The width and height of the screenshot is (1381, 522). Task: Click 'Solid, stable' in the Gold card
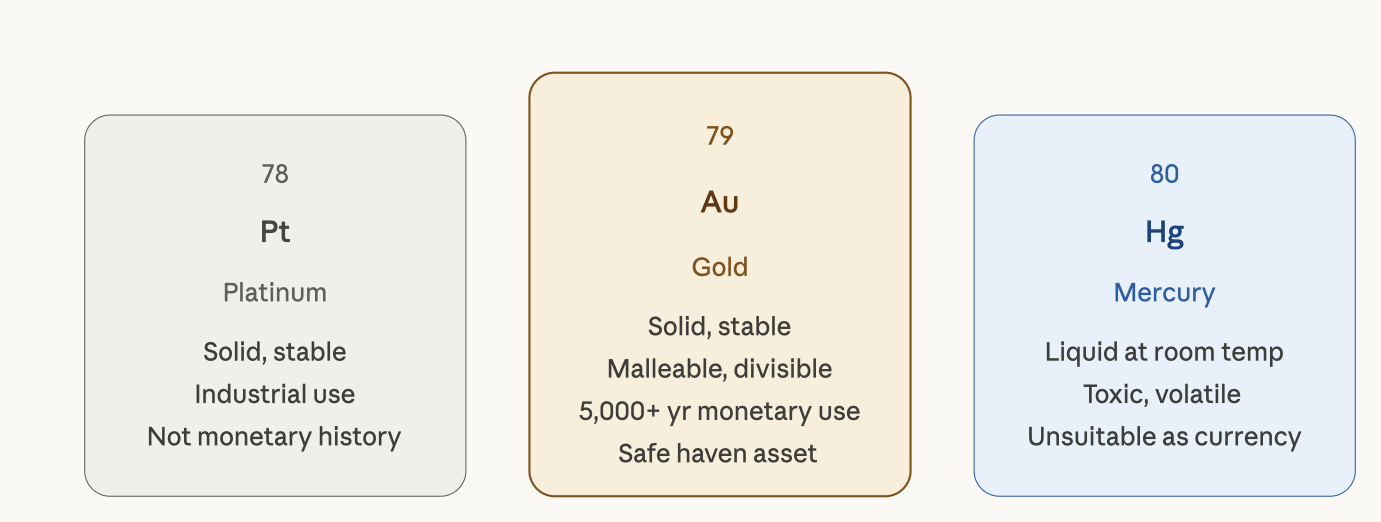click(x=720, y=326)
